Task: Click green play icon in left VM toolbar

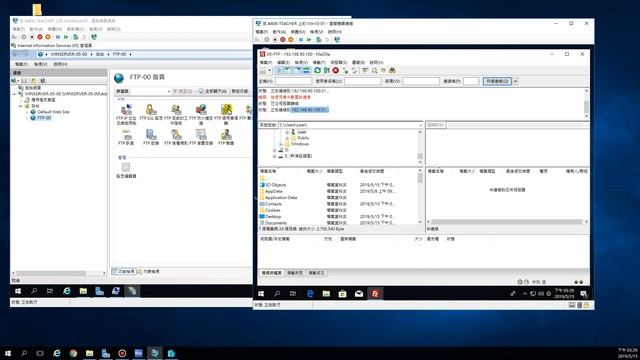Action: coord(66,37)
